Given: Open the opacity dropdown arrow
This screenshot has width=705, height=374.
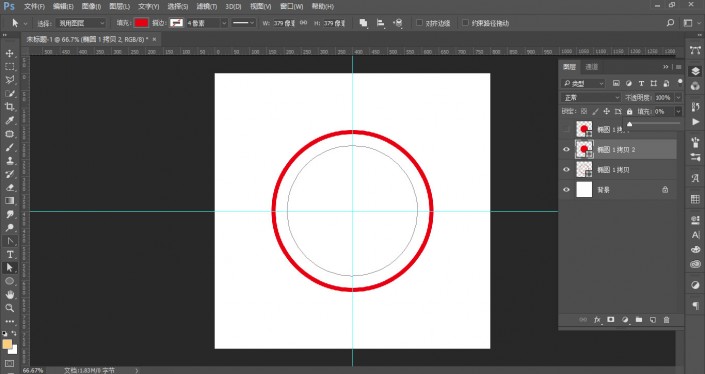Looking at the screenshot, I should [x=678, y=98].
